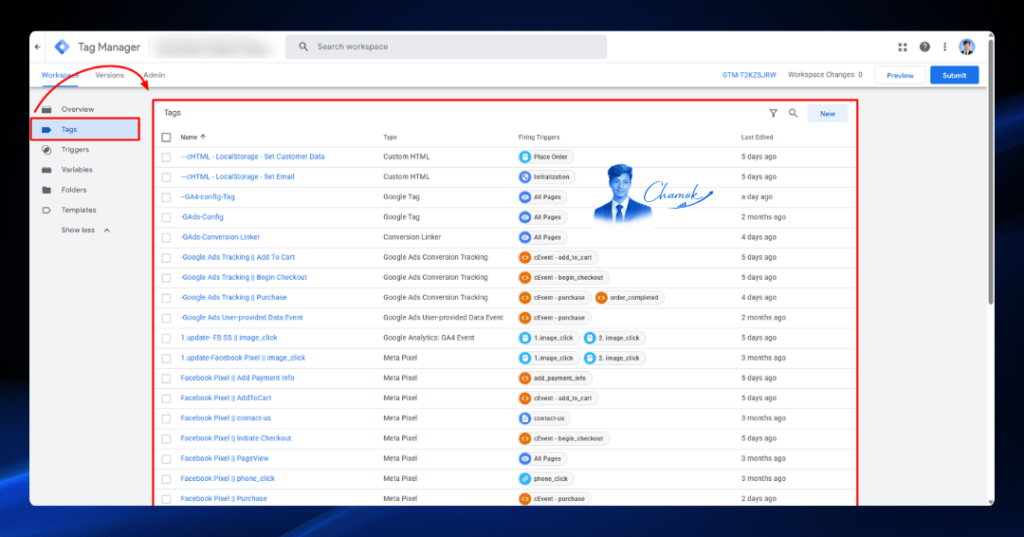Viewport: 1024px width, 537px height.
Task: Check the box for Facebook Pixel PageView row
Action: coord(166,459)
